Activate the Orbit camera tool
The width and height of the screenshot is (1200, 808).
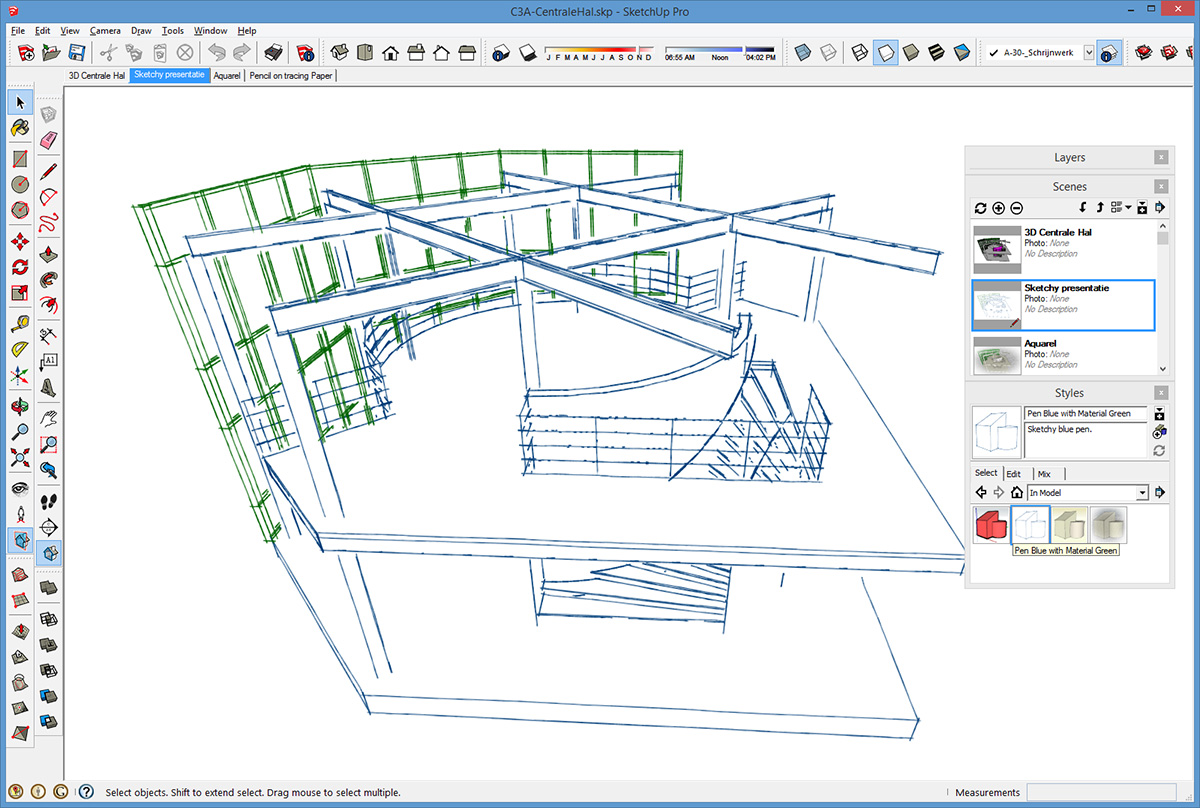pos(20,406)
